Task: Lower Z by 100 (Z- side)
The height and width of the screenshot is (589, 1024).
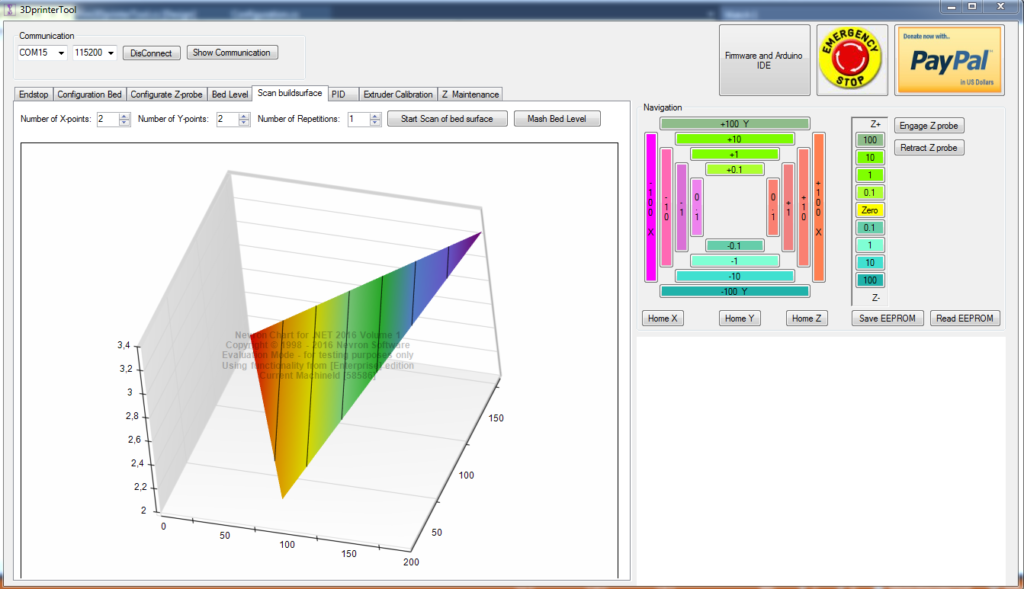Action: click(870, 280)
